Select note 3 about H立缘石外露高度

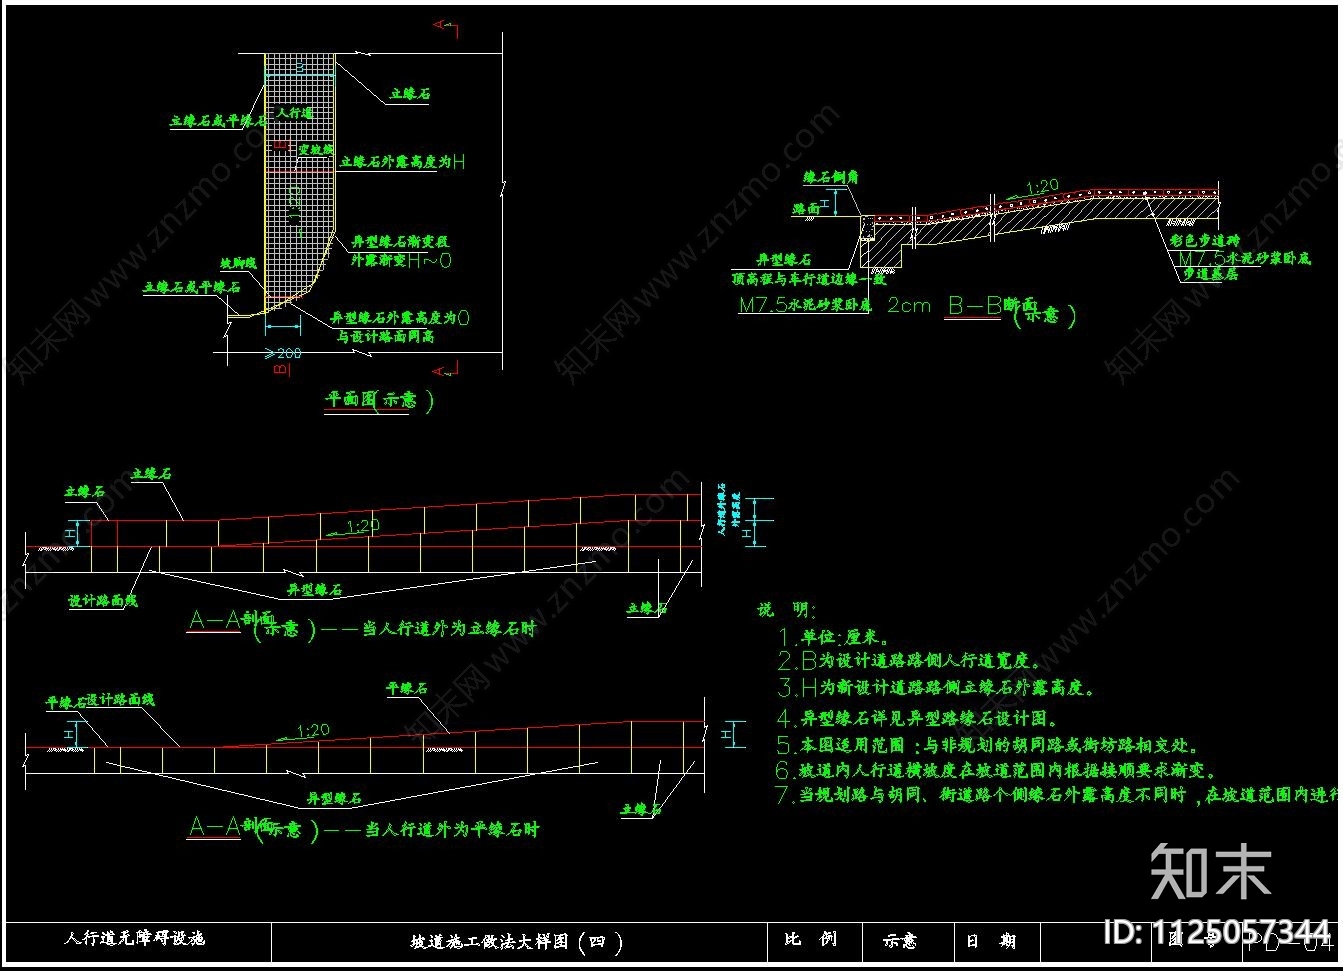pos(936,688)
